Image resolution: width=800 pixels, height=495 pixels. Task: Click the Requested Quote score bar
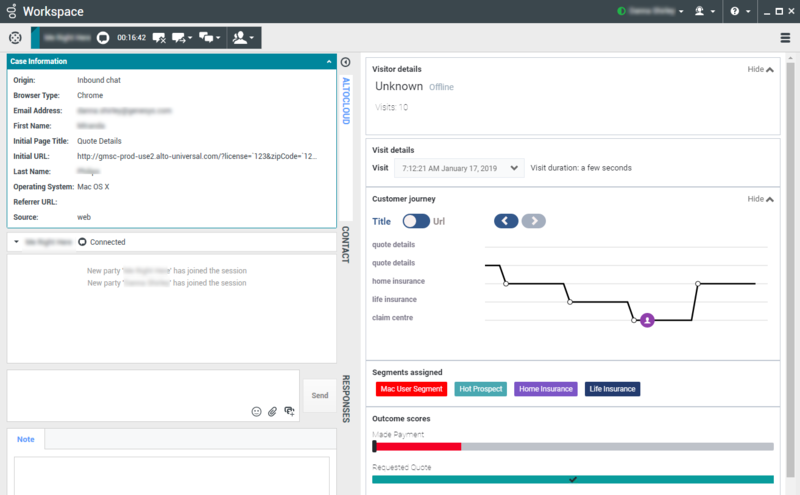click(x=573, y=479)
